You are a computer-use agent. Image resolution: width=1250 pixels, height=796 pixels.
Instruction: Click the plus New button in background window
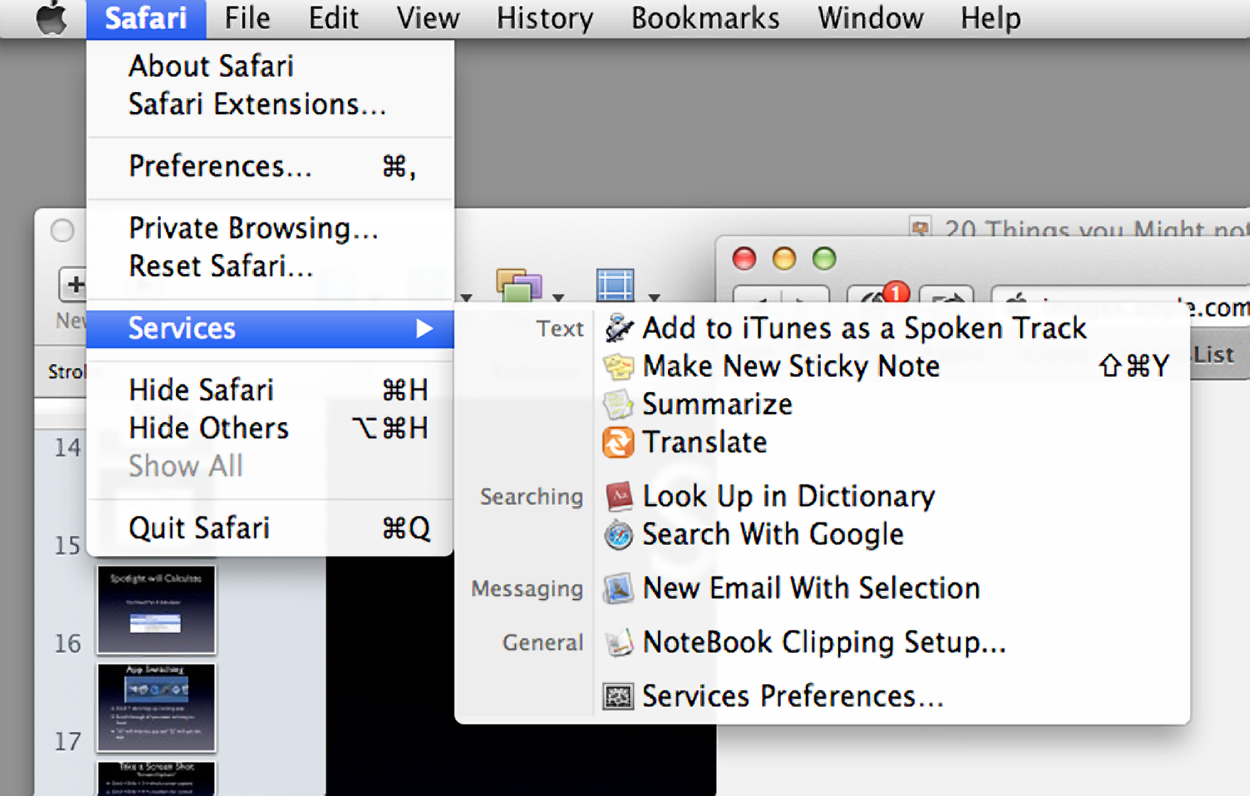pyautogui.click(x=74, y=285)
